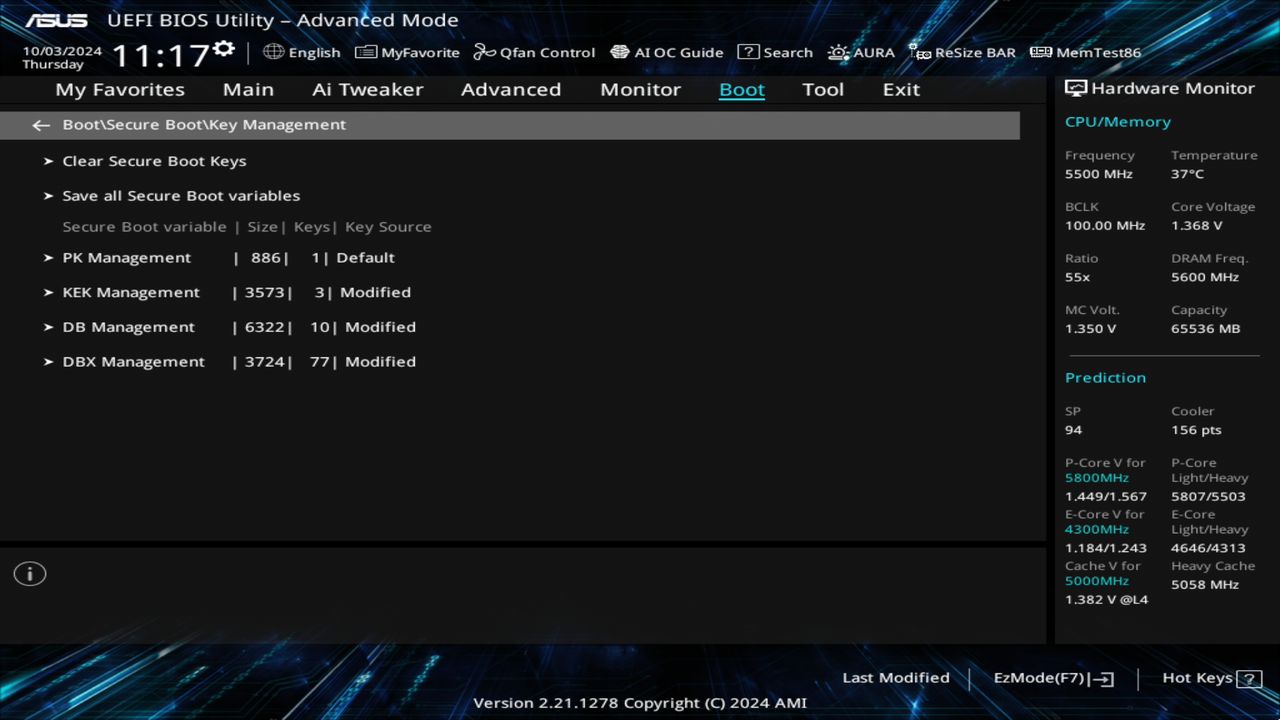The height and width of the screenshot is (720, 1280).
Task: Switch to the Ai Tweaker tab
Action: pyautogui.click(x=367, y=89)
